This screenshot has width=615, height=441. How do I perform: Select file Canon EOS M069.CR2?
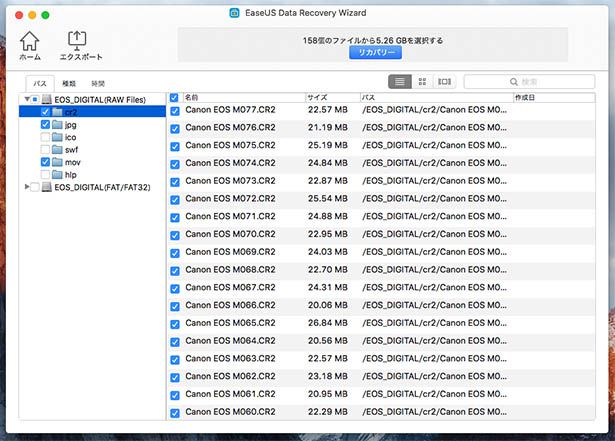(x=230, y=252)
